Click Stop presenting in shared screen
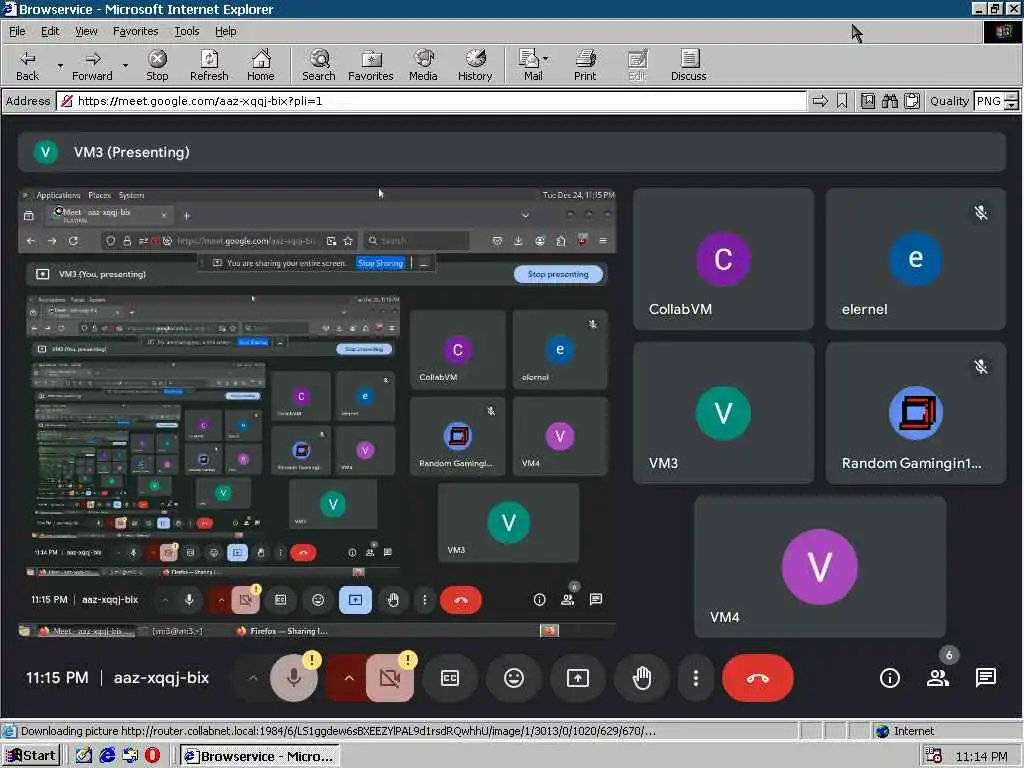The height and width of the screenshot is (768, 1024). (558, 274)
